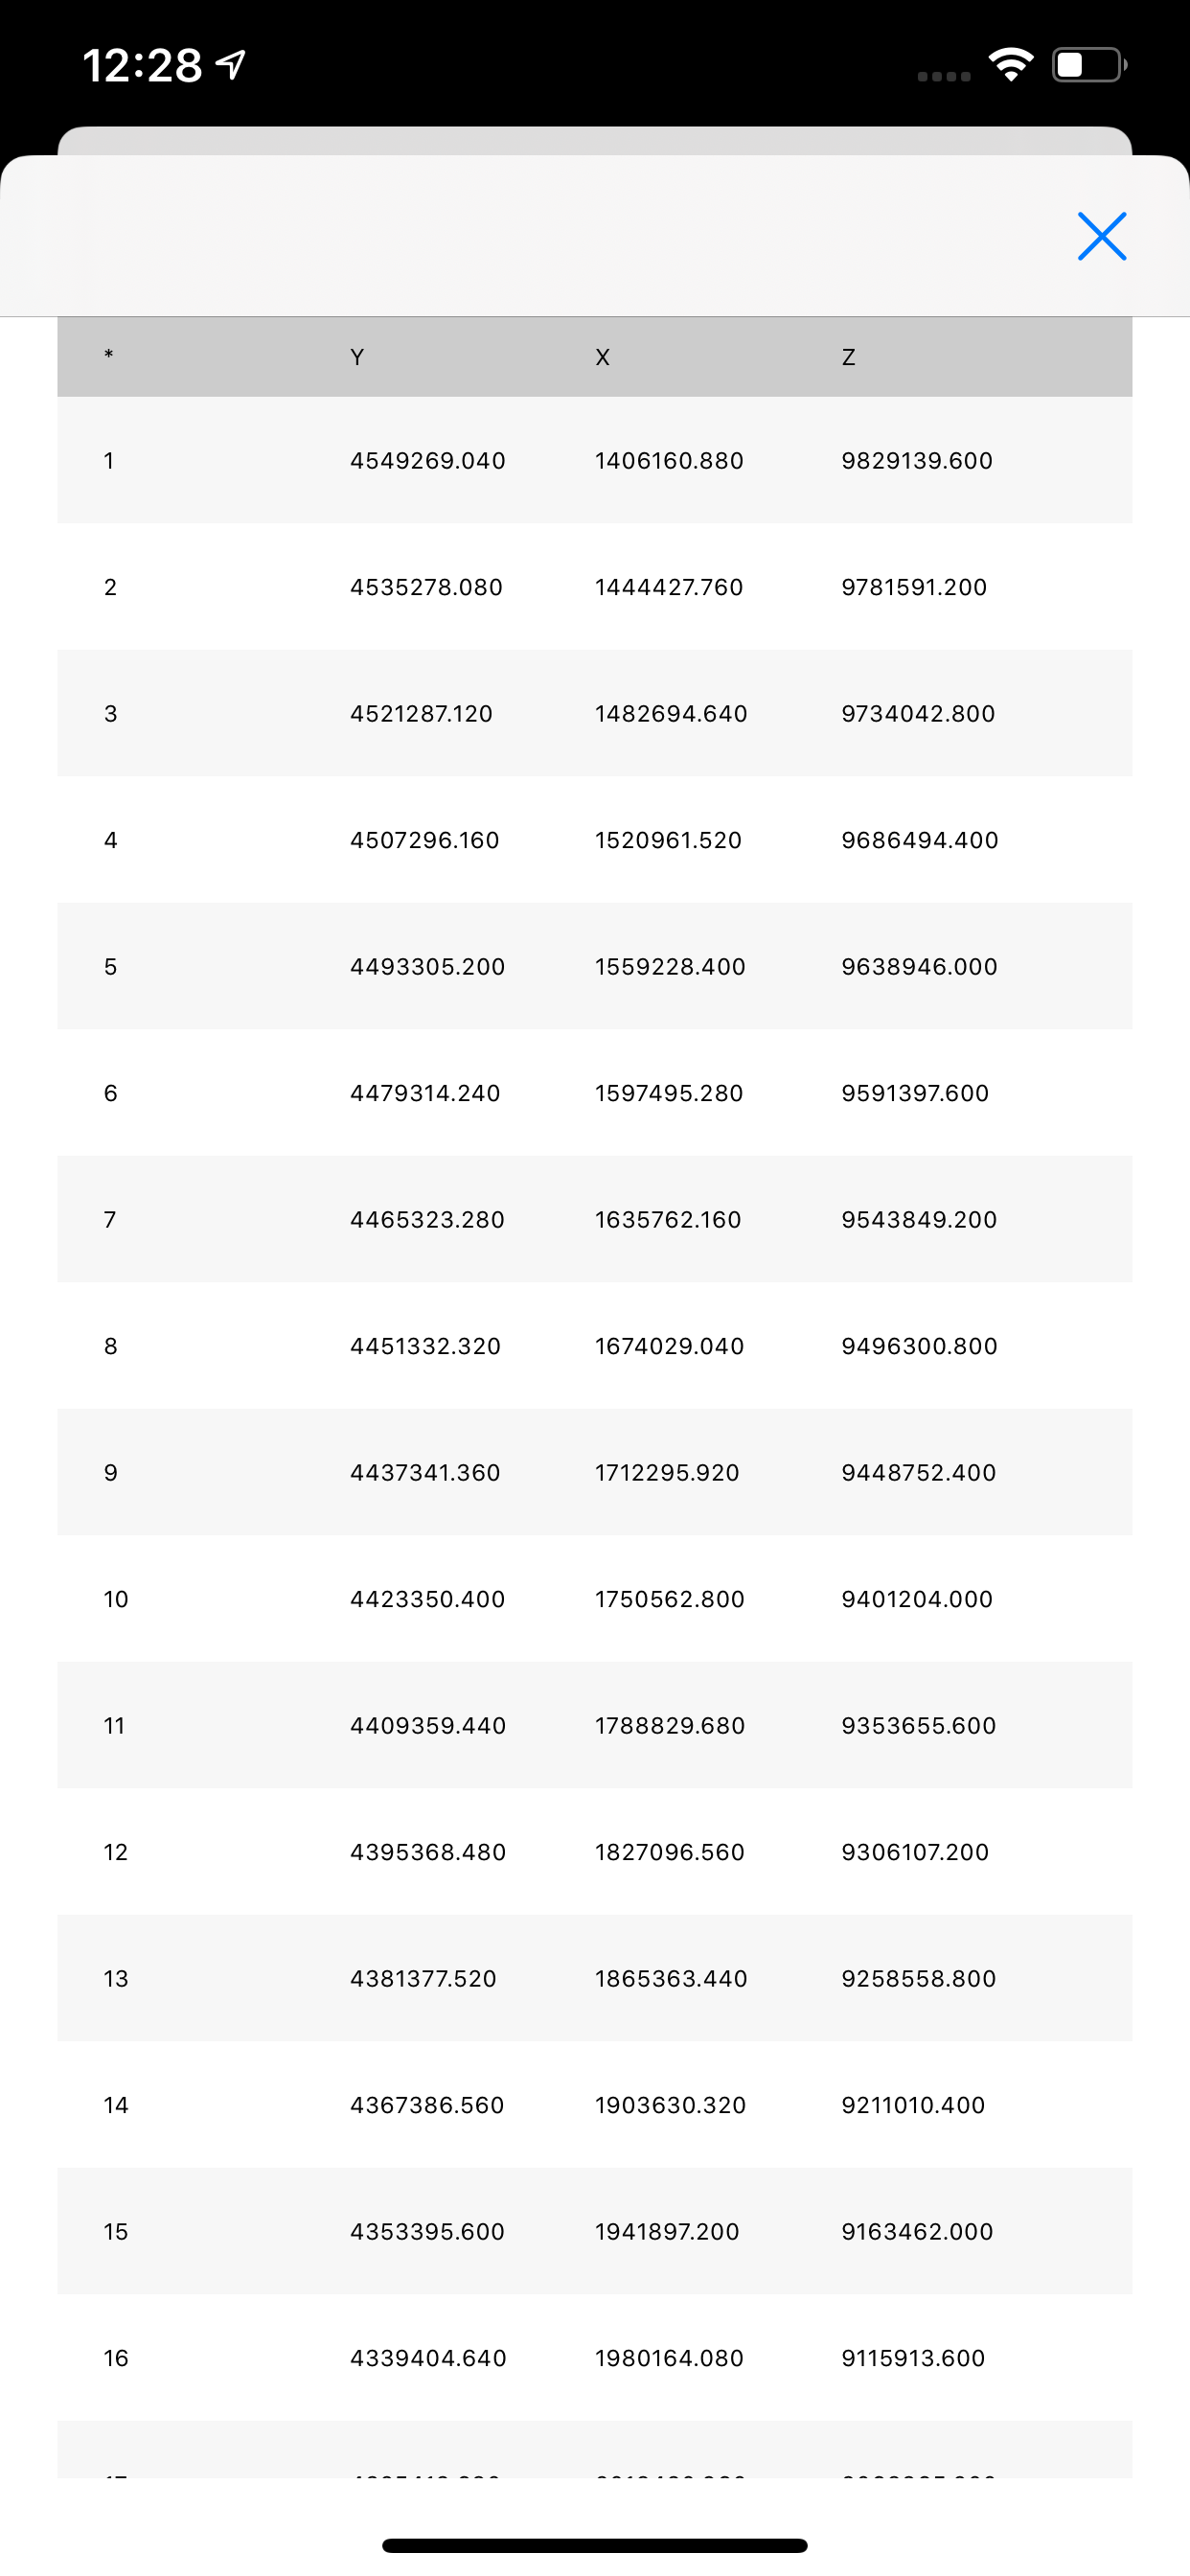
Task: Tap the Wi-Fi status icon
Action: click(1011, 65)
